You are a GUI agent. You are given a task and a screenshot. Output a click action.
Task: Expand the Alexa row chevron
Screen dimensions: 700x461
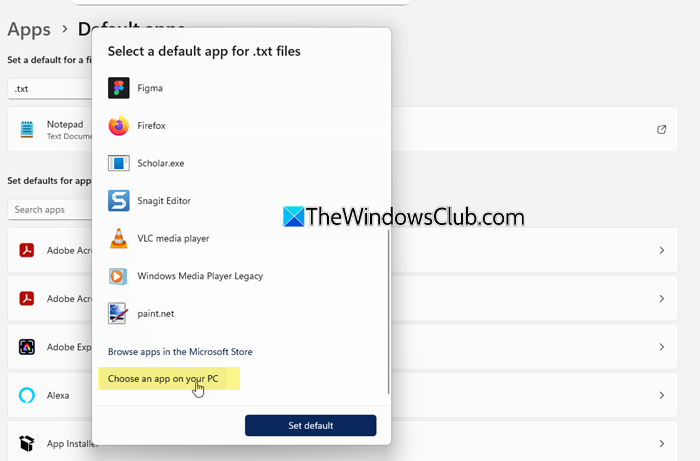pyautogui.click(x=662, y=395)
